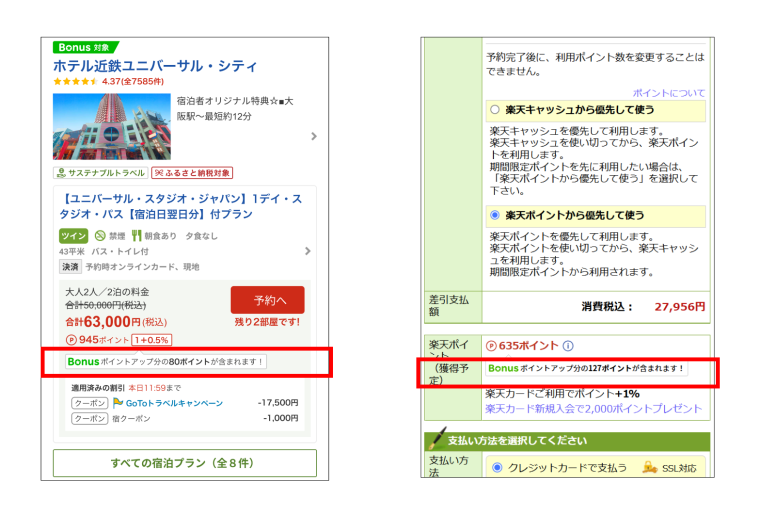
Task: Click the Bonus 対象 green badge
Action: 85,47
